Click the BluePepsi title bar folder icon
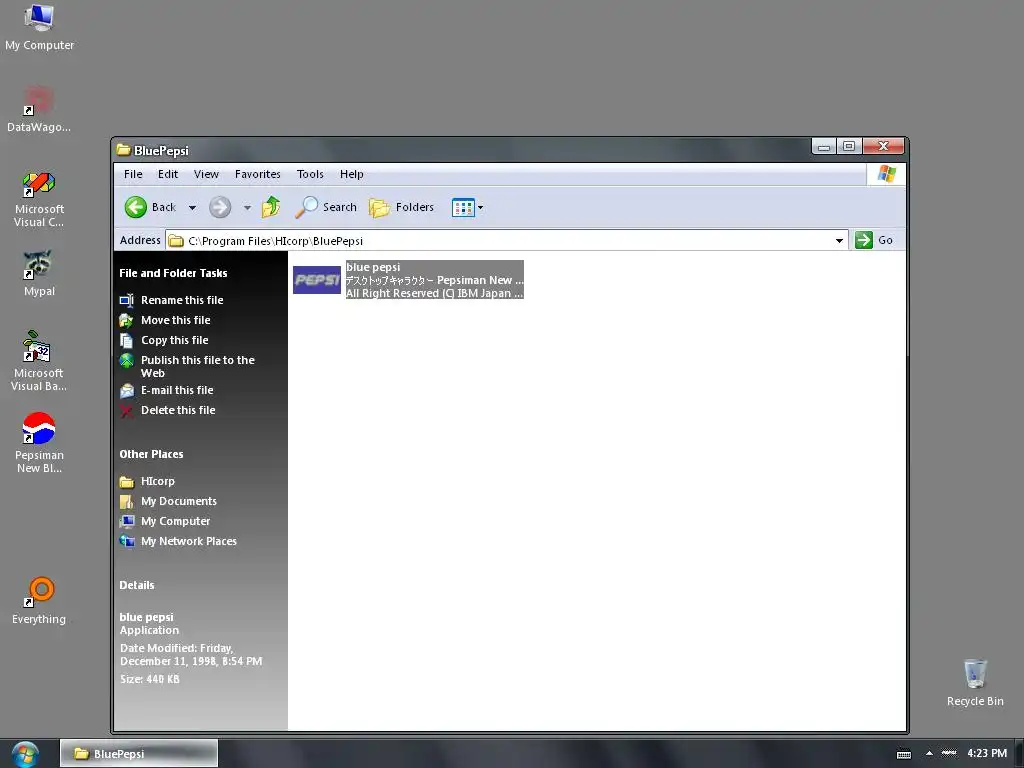Screen dimensions: 1024x768 click(123, 150)
